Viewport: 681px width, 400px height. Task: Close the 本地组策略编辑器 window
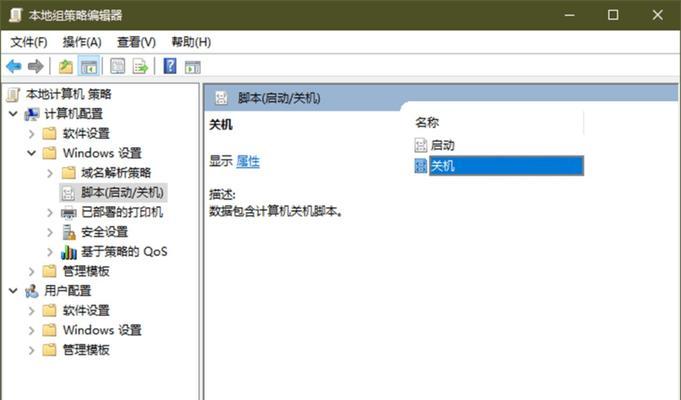657,15
